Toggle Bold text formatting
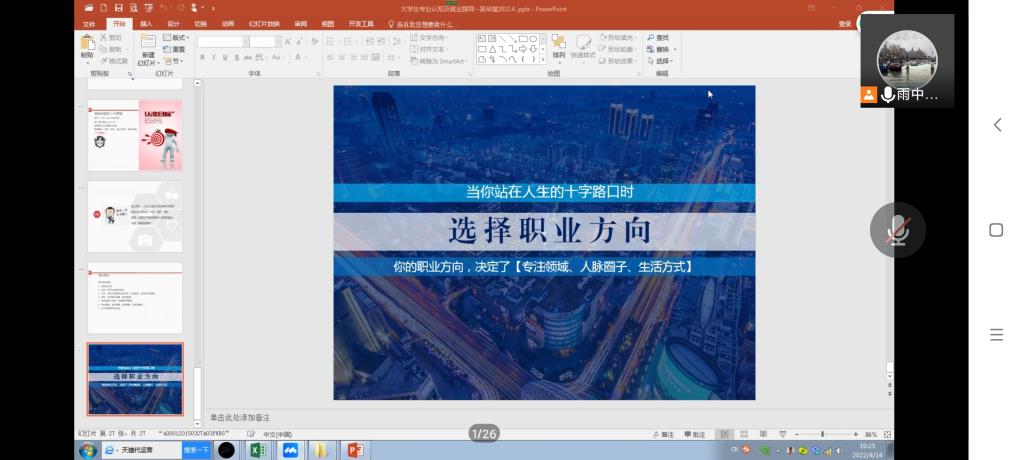1024x460 pixels. tap(202, 58)
